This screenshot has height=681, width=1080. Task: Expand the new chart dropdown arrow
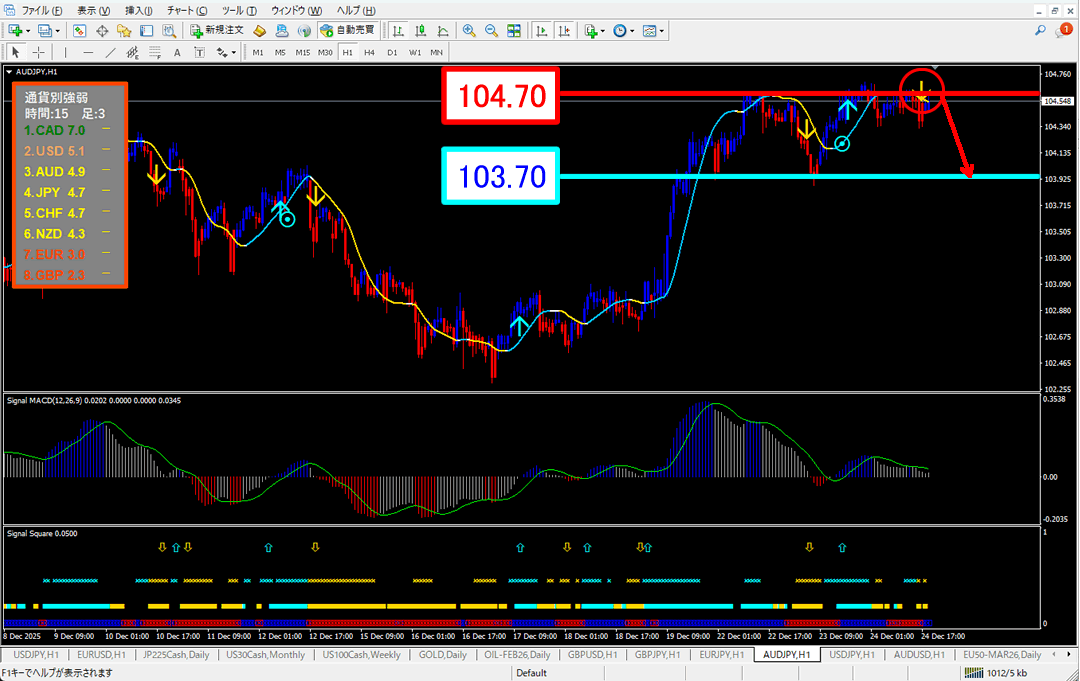point(26,31)
